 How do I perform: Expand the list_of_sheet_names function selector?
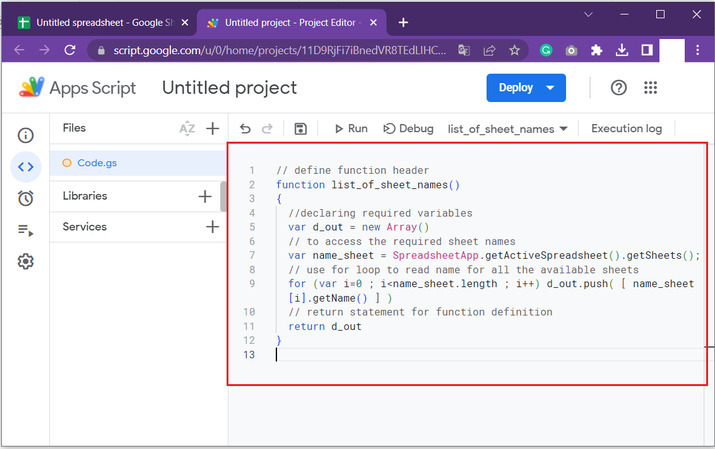coord(508,129)
